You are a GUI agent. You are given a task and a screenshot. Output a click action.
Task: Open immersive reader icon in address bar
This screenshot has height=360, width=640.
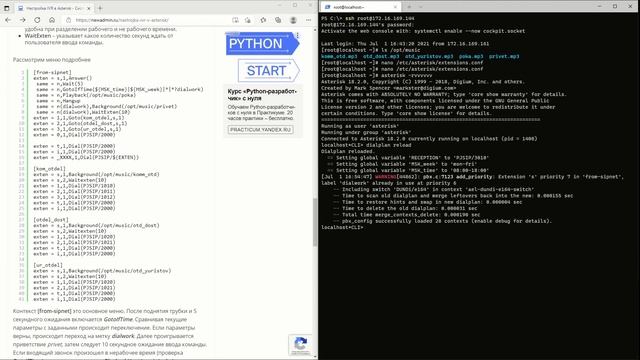coord(235,20)
